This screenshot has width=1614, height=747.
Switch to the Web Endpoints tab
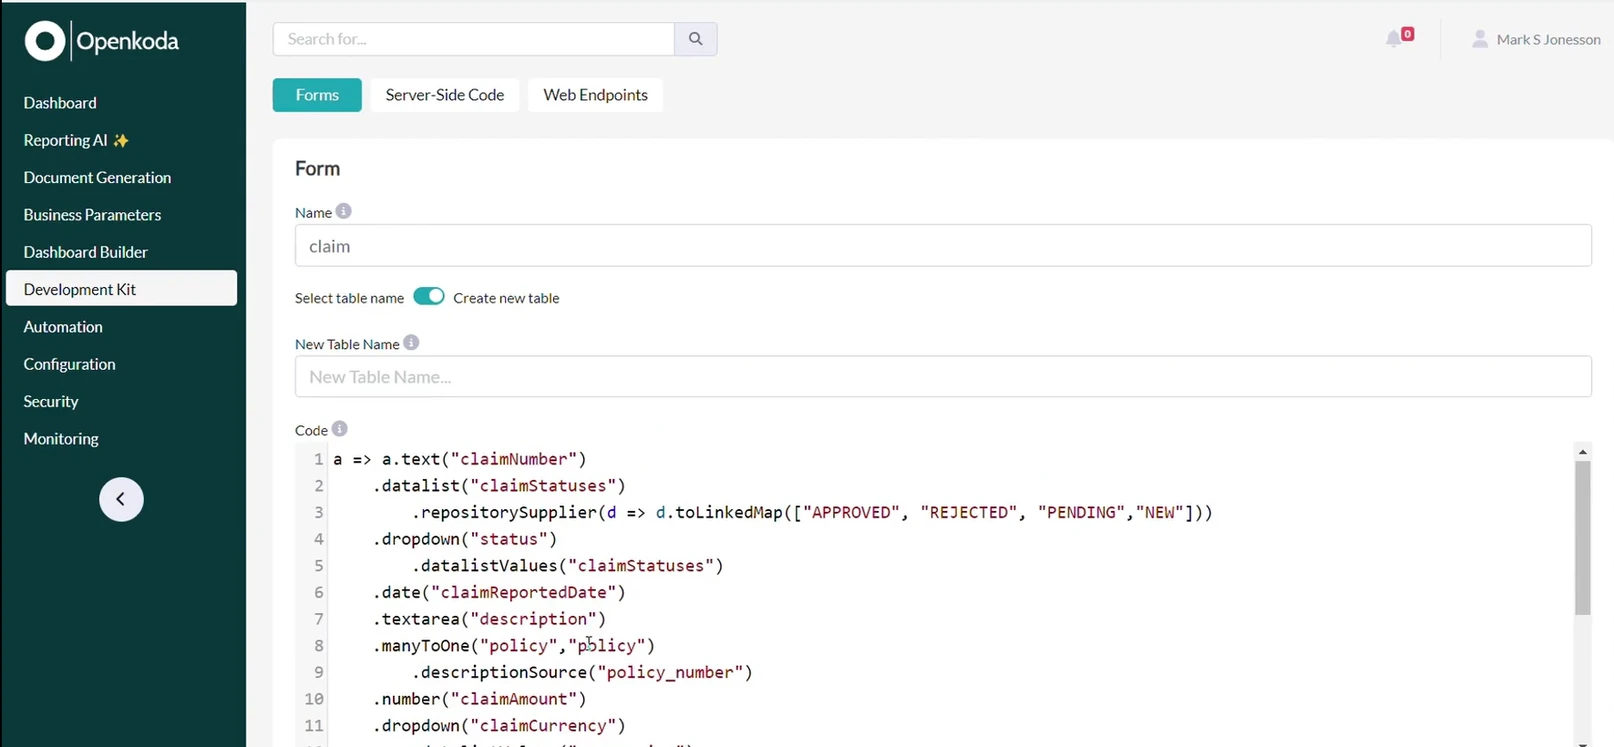tap(596, 95)
